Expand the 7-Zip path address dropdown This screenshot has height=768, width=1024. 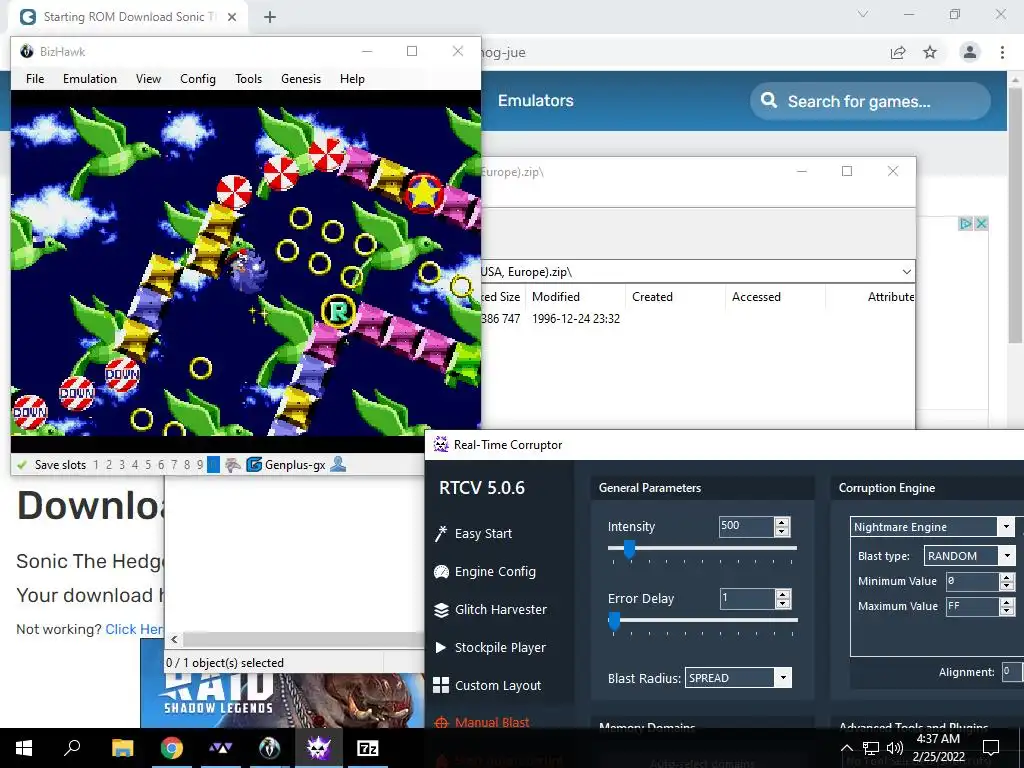pos(906,272)
